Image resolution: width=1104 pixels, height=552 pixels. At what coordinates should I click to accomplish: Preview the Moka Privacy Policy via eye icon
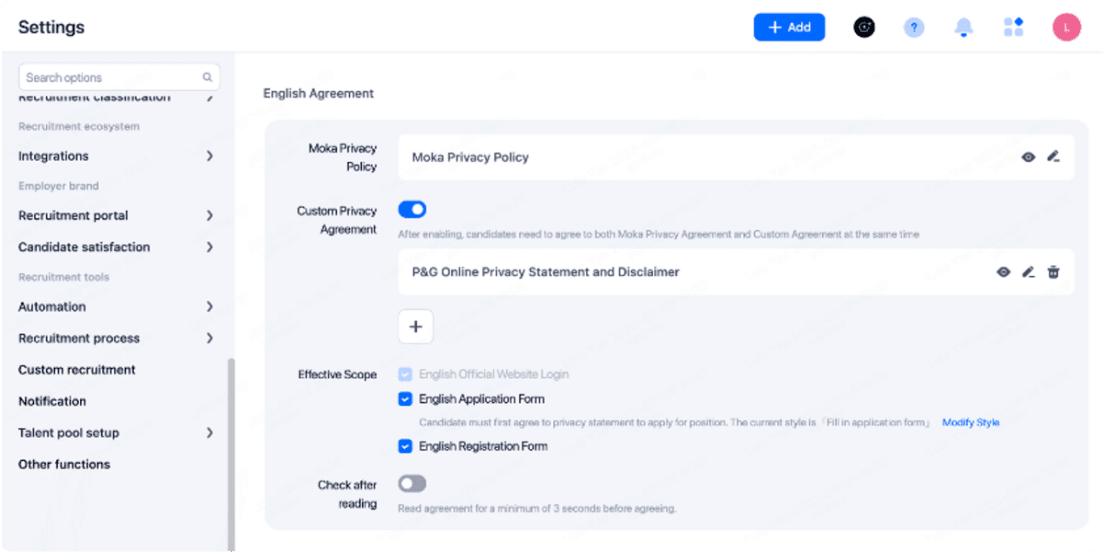[x=1028, y=157]
